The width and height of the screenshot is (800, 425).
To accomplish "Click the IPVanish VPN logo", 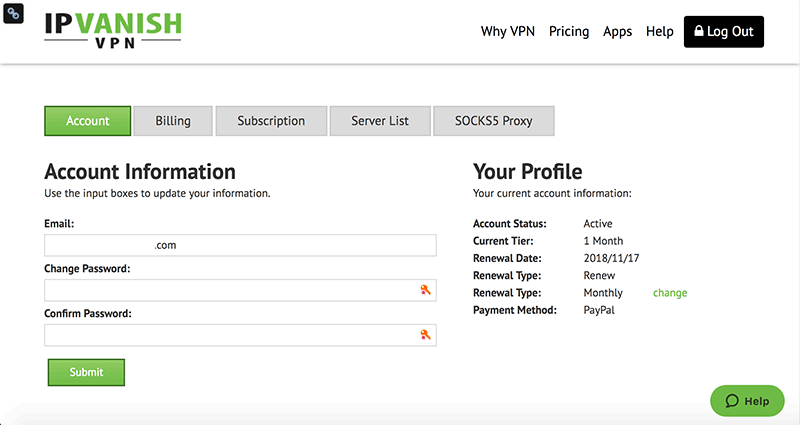I will 113,30.
